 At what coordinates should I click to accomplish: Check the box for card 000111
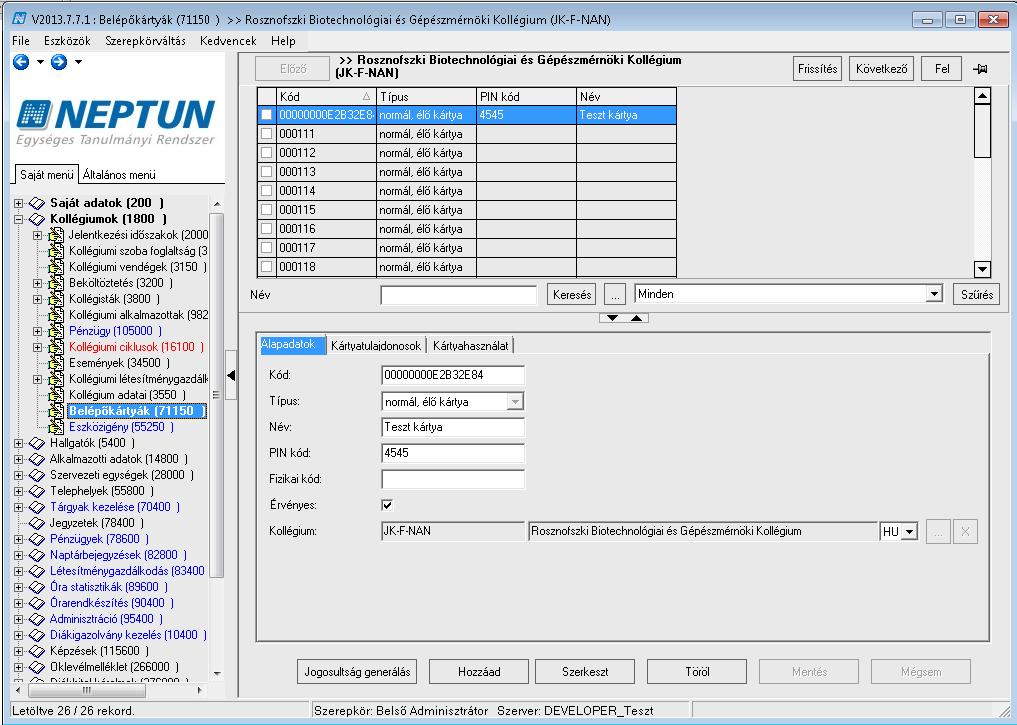[x=267, y=134]
